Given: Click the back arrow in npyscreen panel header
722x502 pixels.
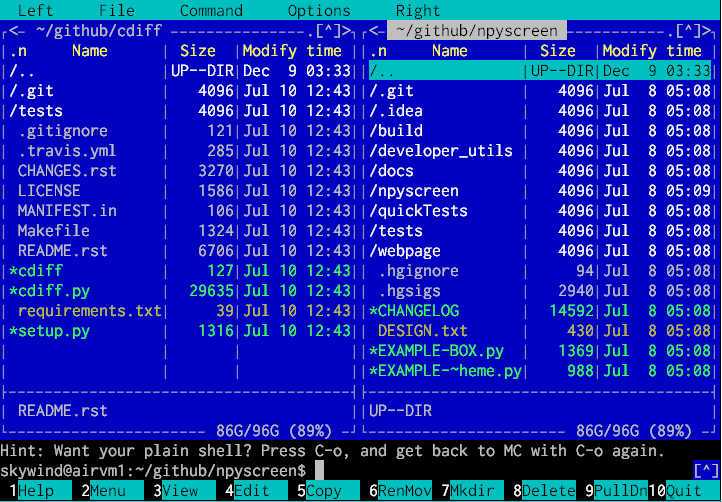Looking at the screenshot, I should [373, 30].
